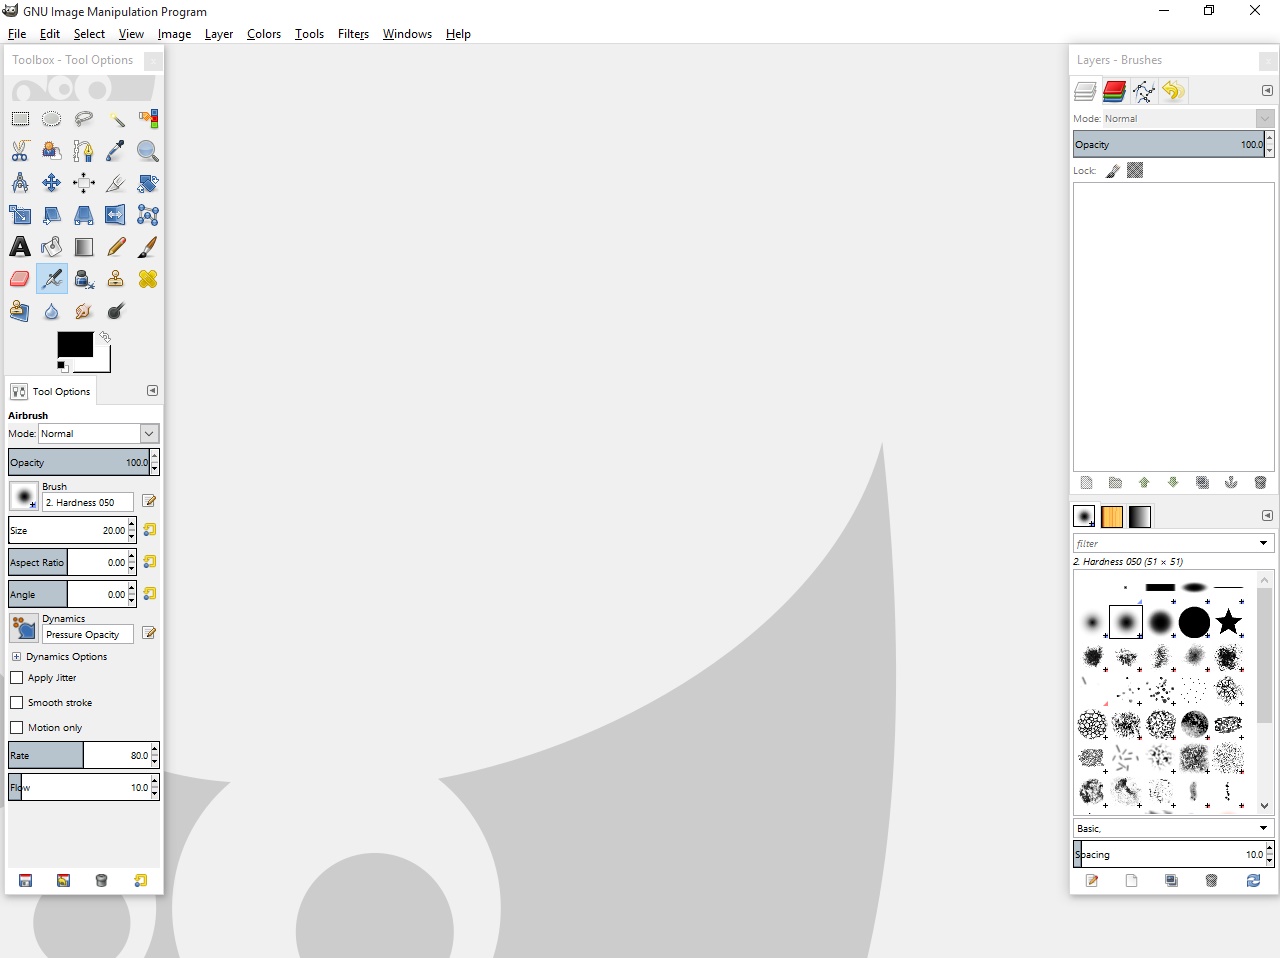Viewport: 1280px width, 958px height.
Task: Select the Rectangle Select tool
Action: coord(20,119)
